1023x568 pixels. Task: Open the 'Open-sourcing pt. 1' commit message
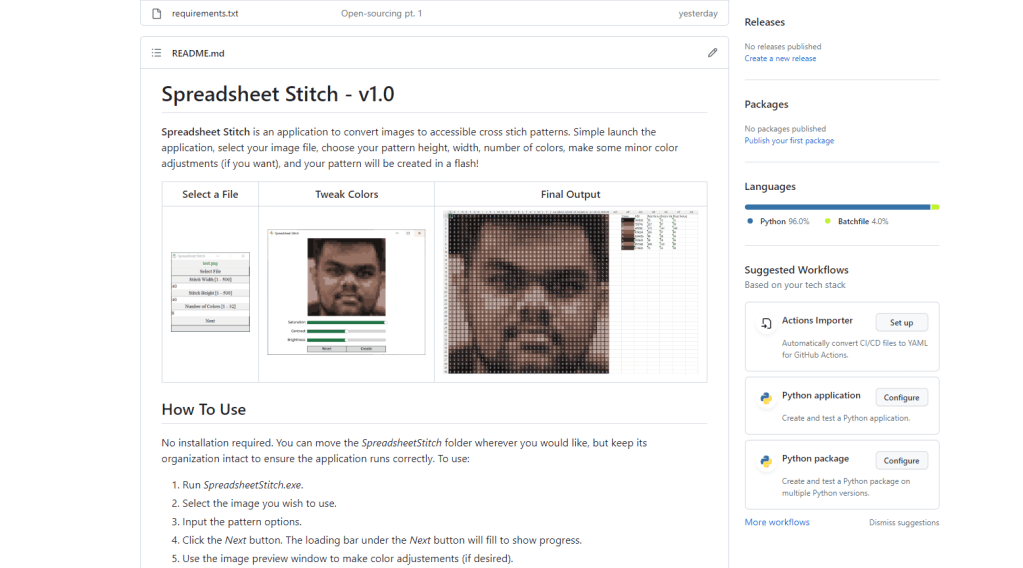coord(381,14)
